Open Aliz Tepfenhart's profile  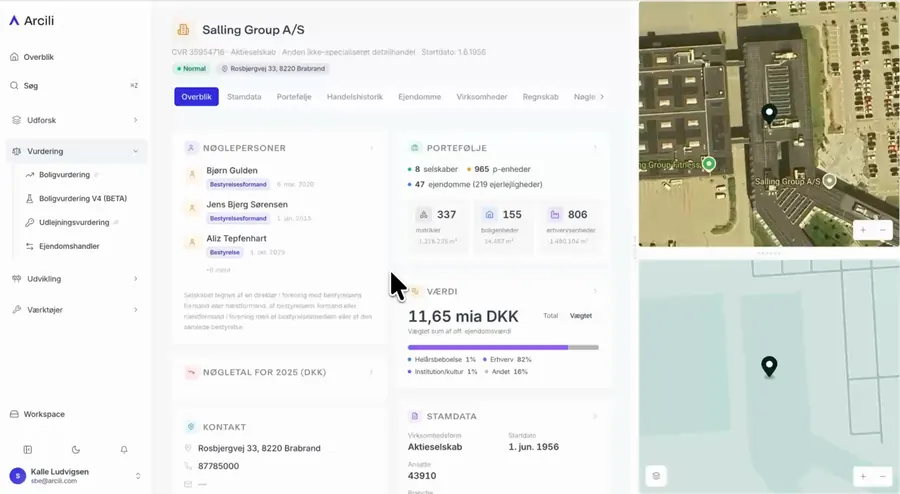pyautogui.click(x=236, y=238)
